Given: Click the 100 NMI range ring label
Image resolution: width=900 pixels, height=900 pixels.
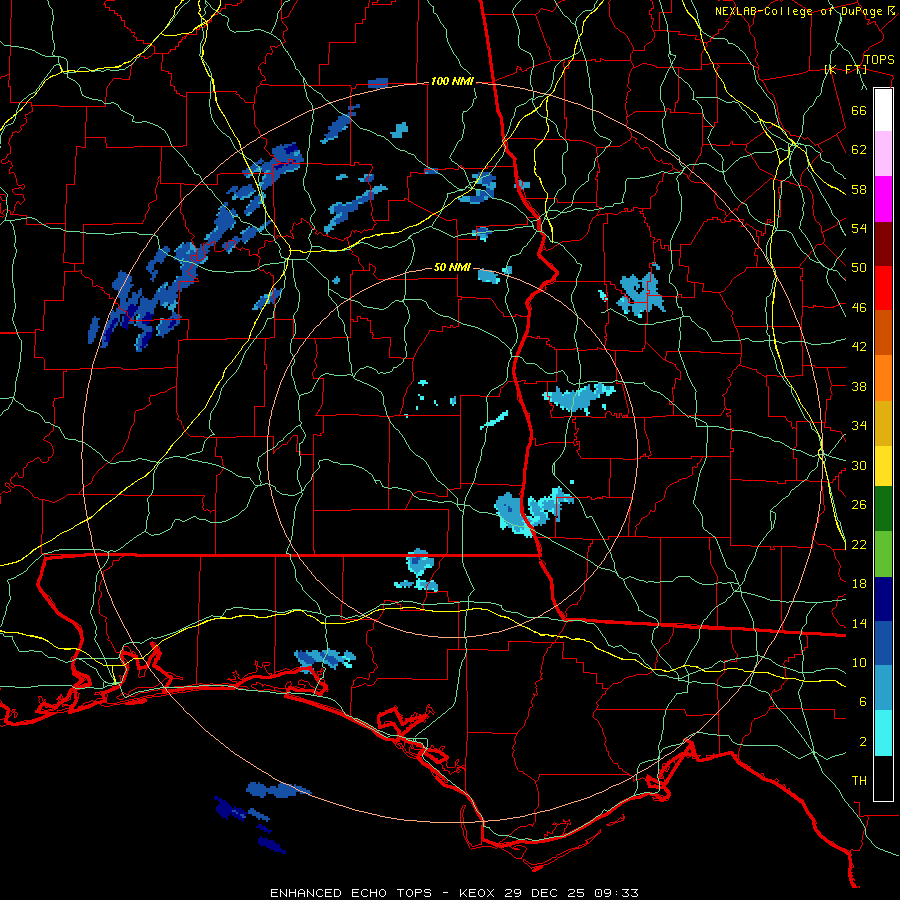Looking at the screenshot, I should pos(452,82).
